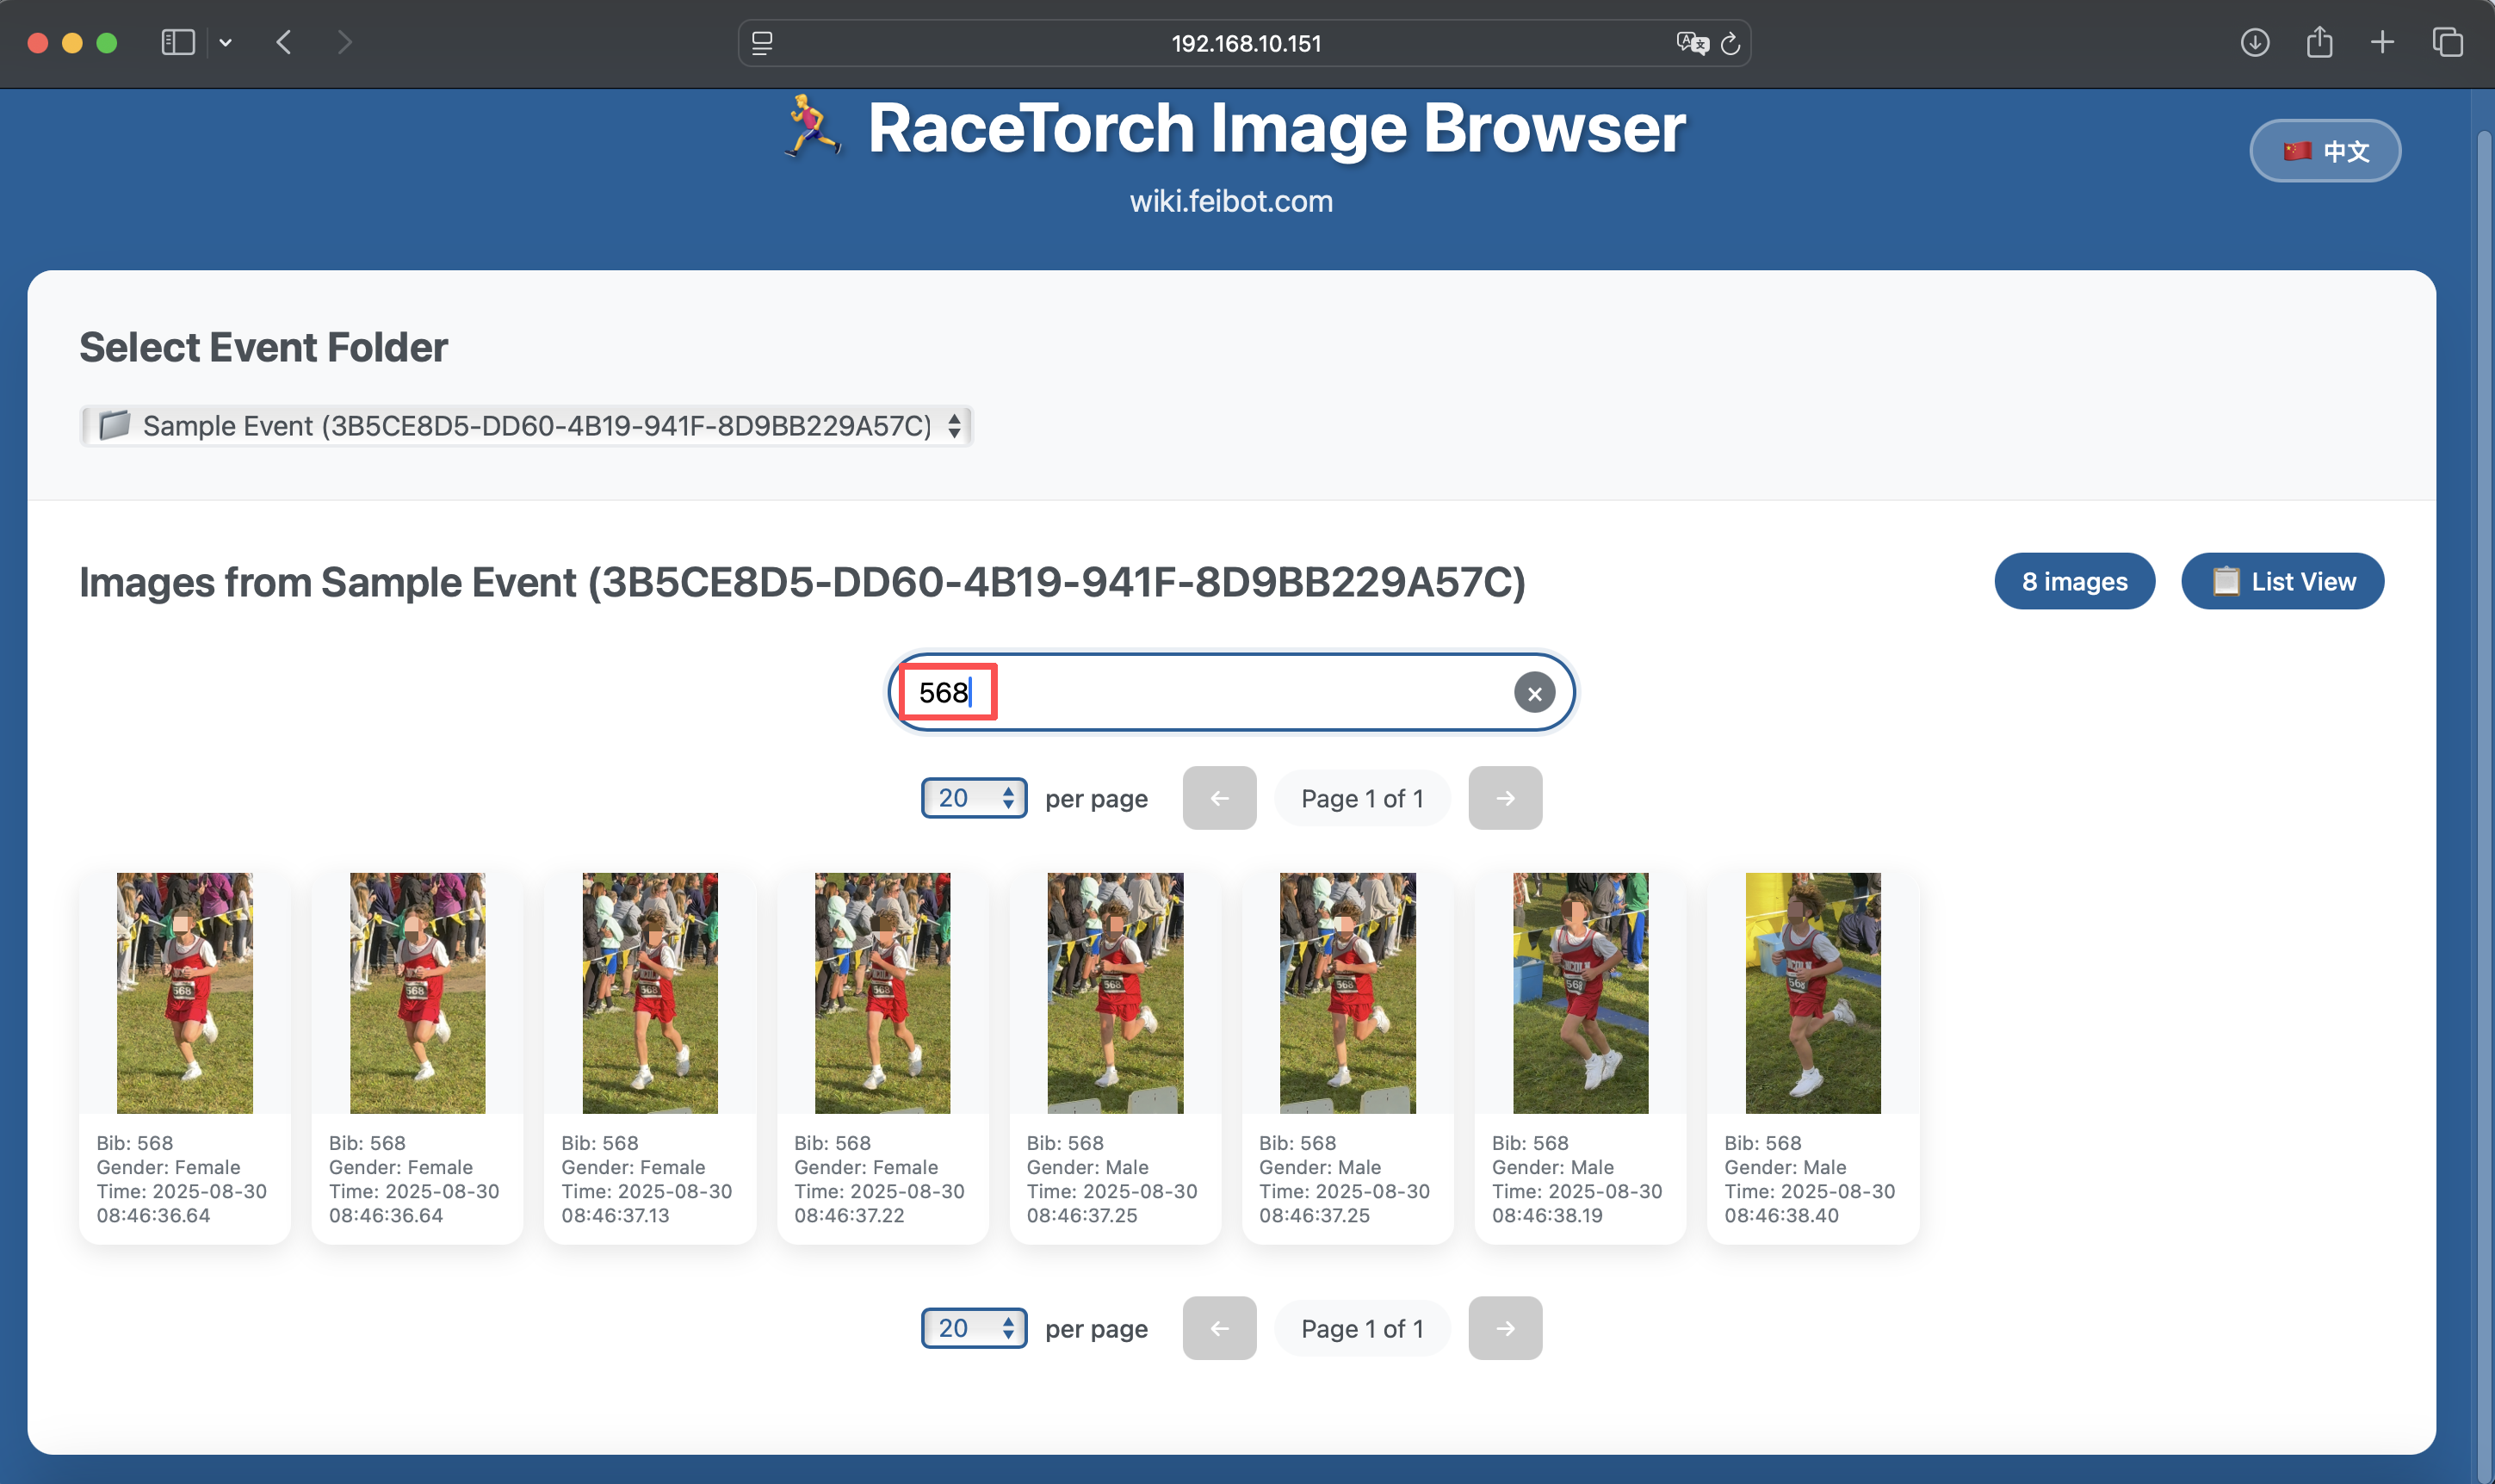Viewport: 2495px width, 1484px height.
Task: Click the Share icon in toolbar
Action: click(2319, 42)
